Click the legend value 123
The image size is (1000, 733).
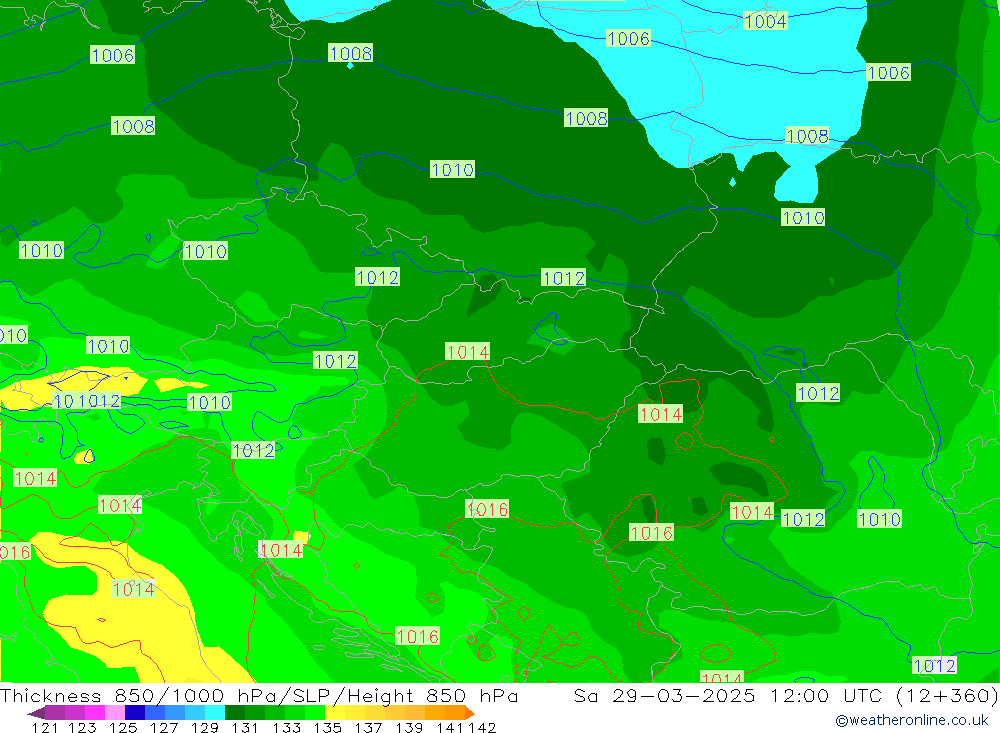pos(82,727)
